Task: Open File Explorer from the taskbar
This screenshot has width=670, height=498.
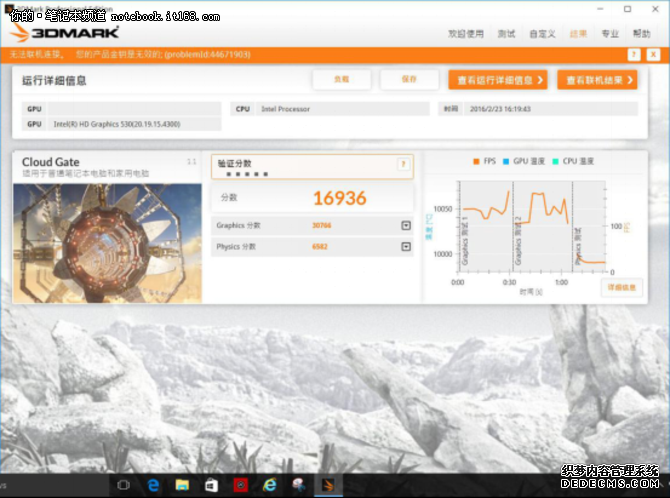Action: click(x=182, y=485)
